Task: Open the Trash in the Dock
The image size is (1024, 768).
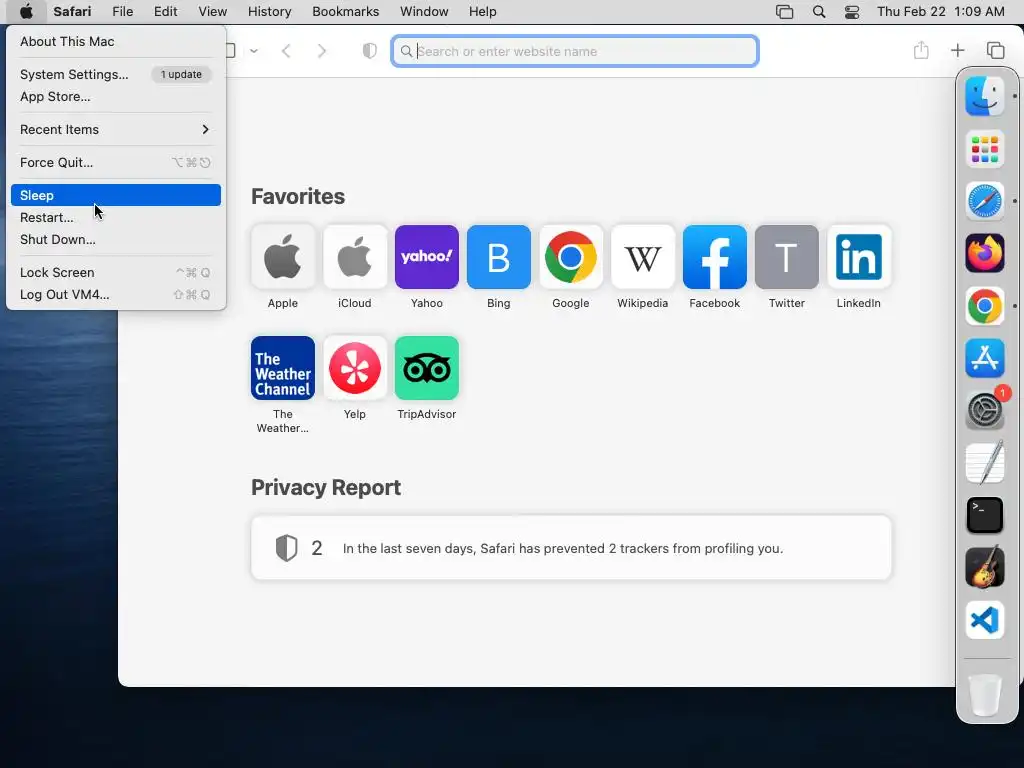Action: (x=985, y=695)
